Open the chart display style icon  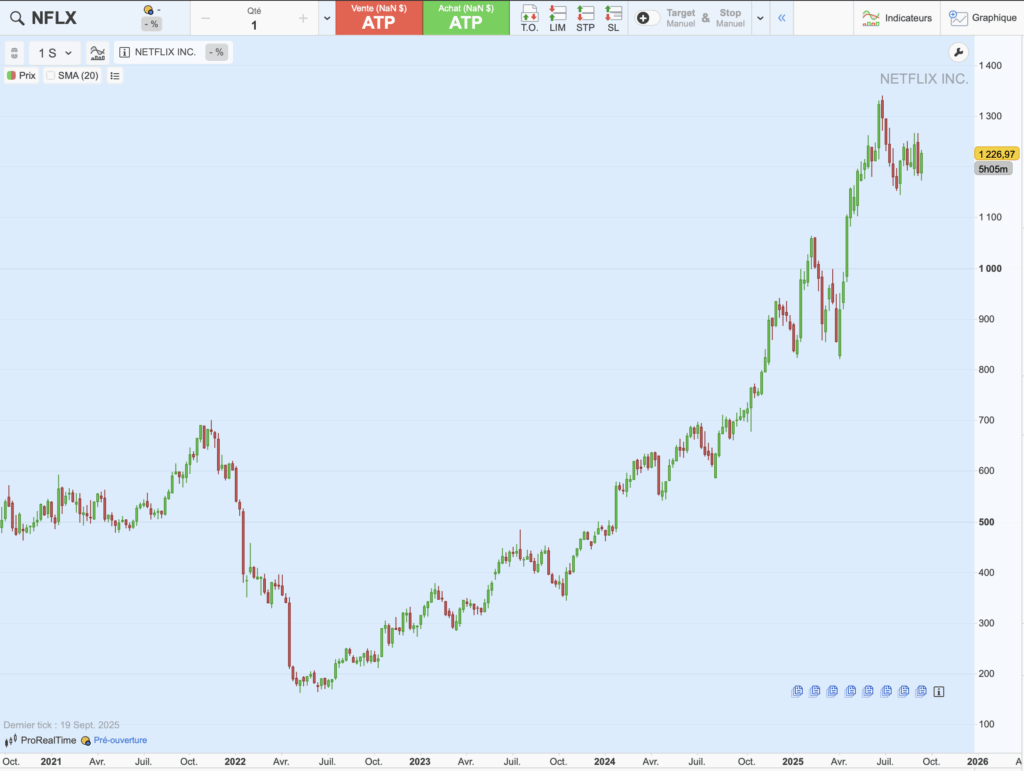(x=97, y=52)
